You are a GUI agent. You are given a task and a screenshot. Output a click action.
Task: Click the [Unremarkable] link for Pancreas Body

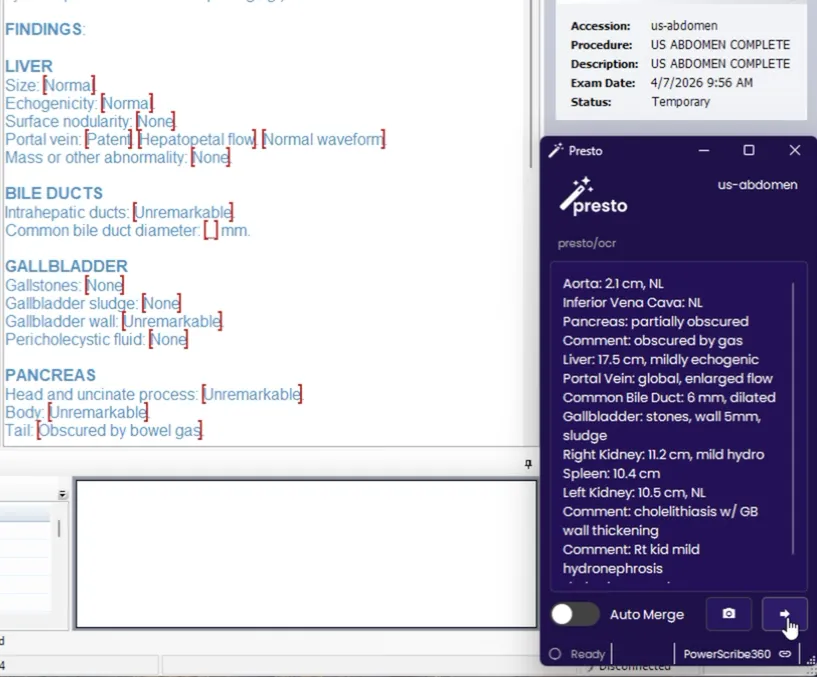(98, 412)
